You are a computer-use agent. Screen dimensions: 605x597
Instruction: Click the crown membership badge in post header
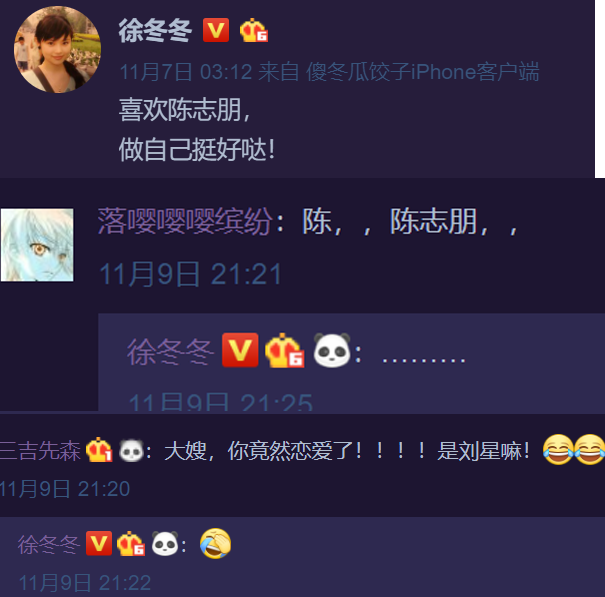(253, 30)
